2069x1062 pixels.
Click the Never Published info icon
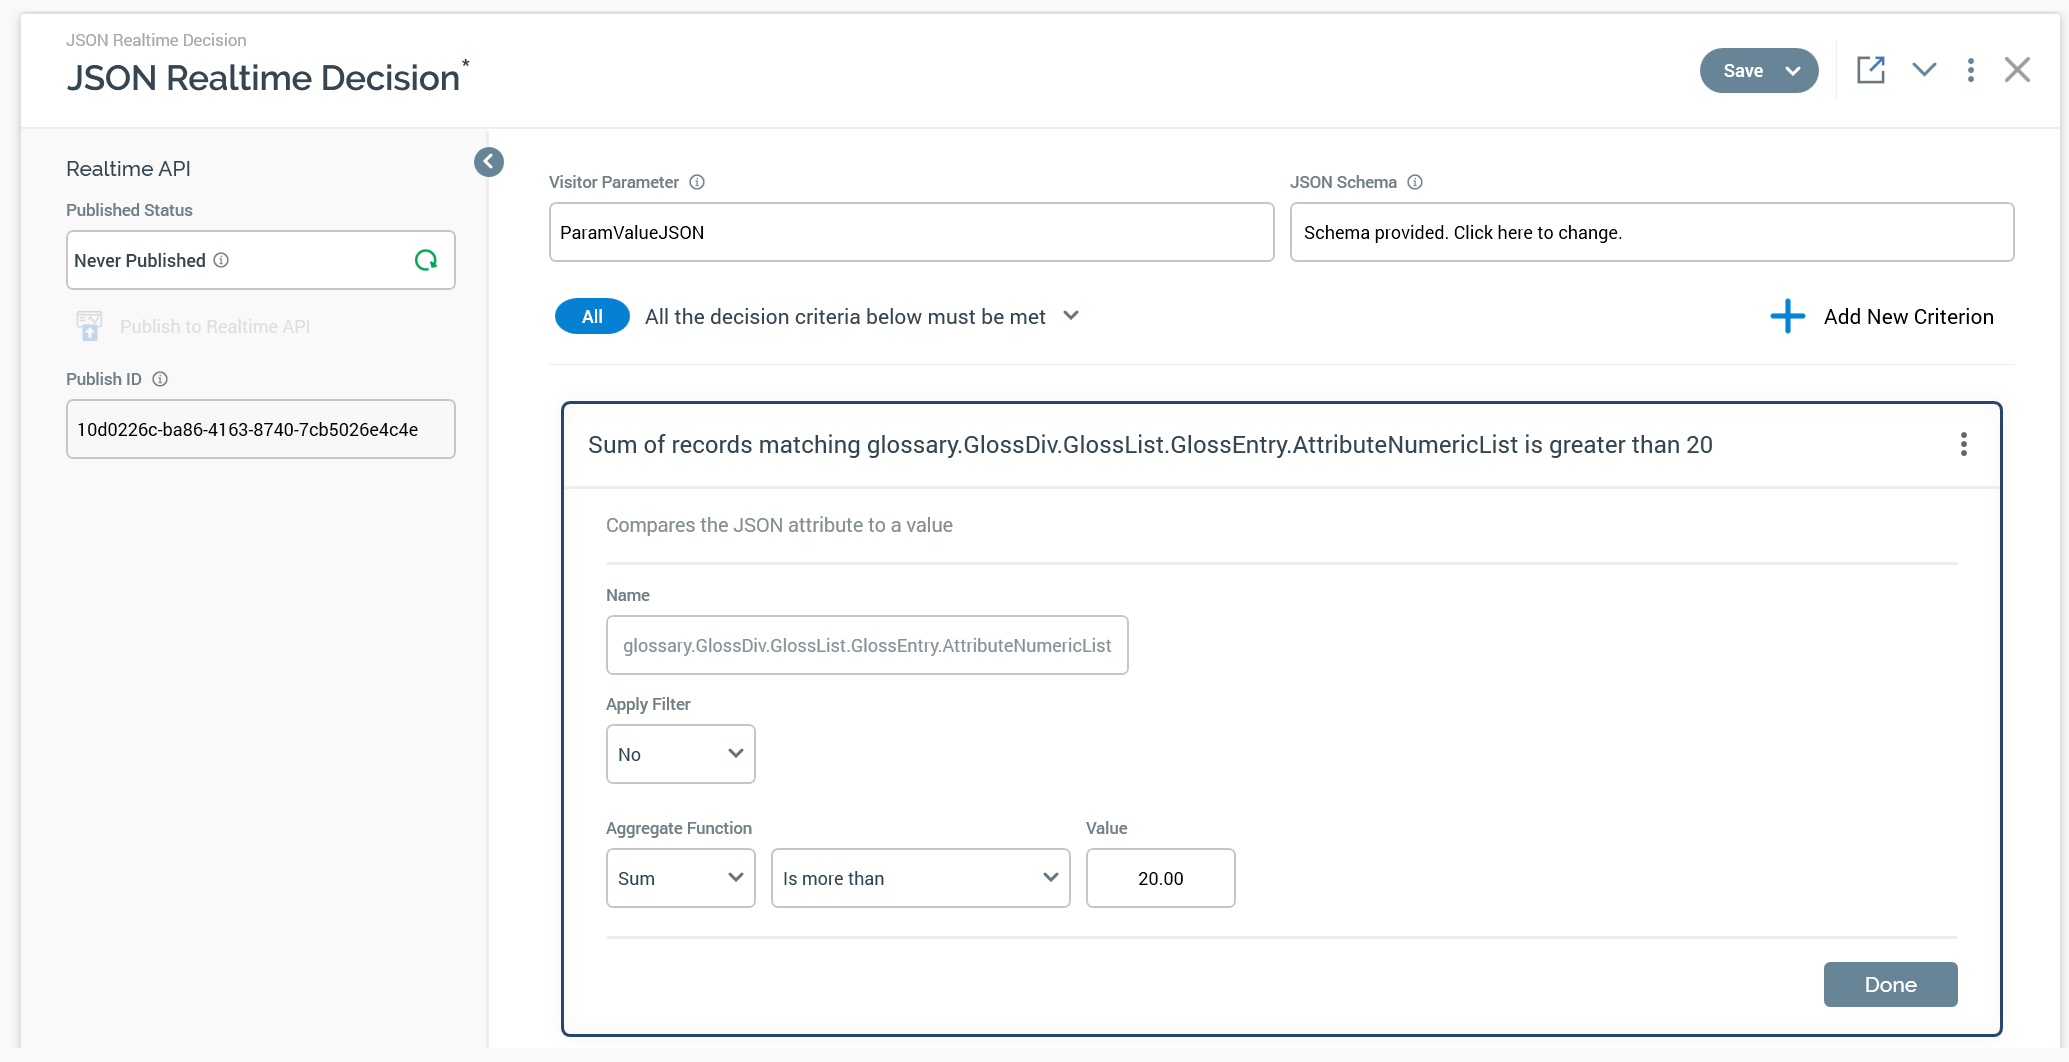pyautogui.click(x=221, y=260)
